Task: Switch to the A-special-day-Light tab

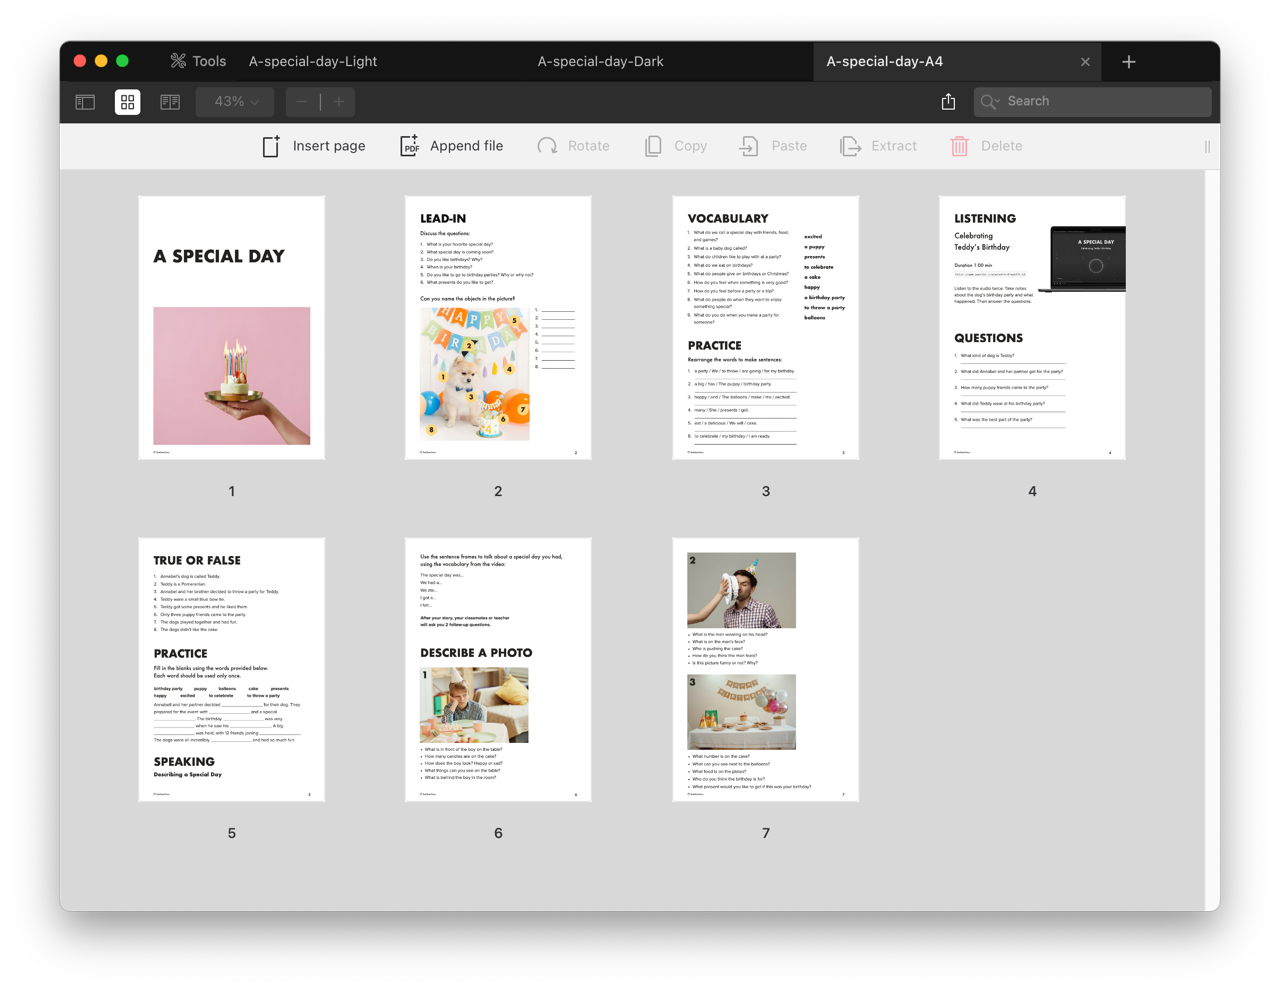Action: point(313,61)
